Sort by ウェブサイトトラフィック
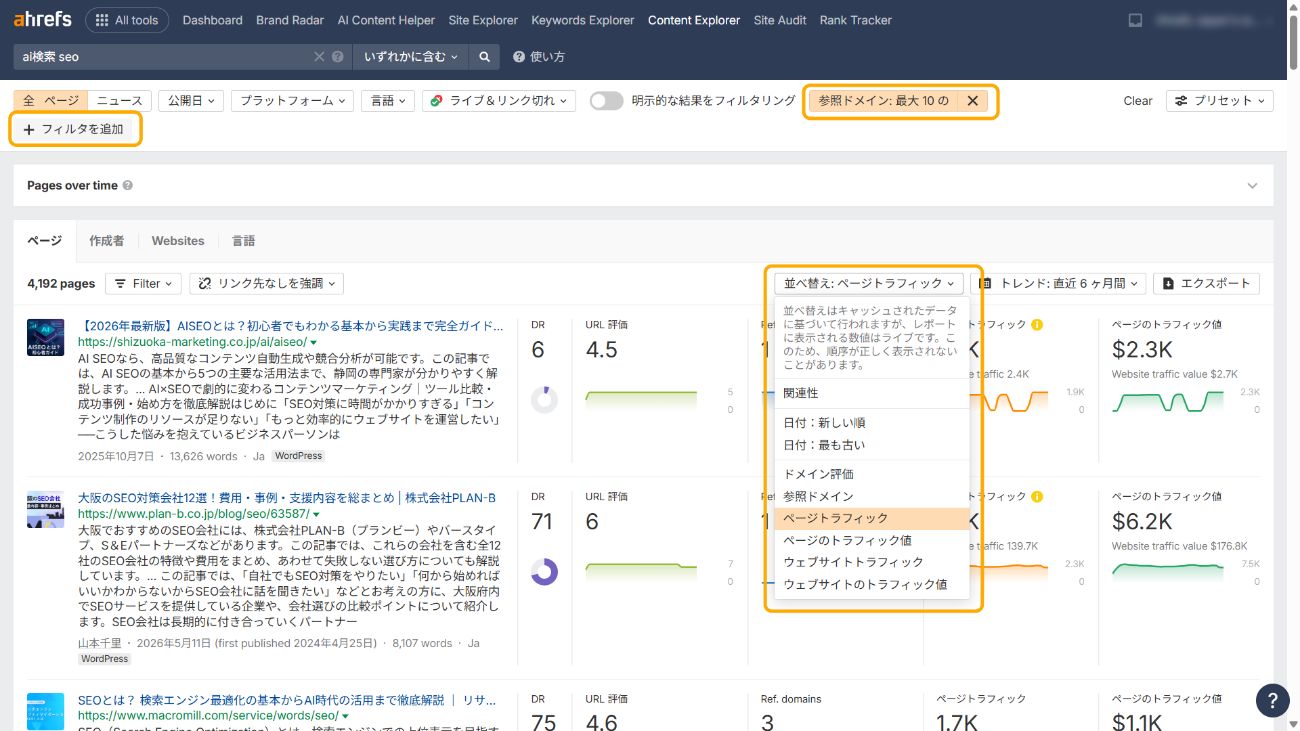Screen dimensions: 1300x731 click(x=872, y=562)
